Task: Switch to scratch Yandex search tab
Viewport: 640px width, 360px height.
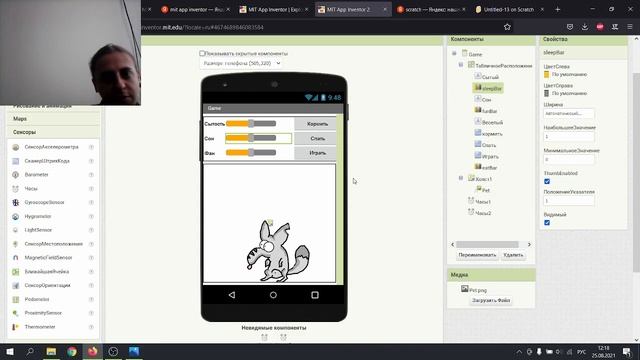Action: (431, 9)
